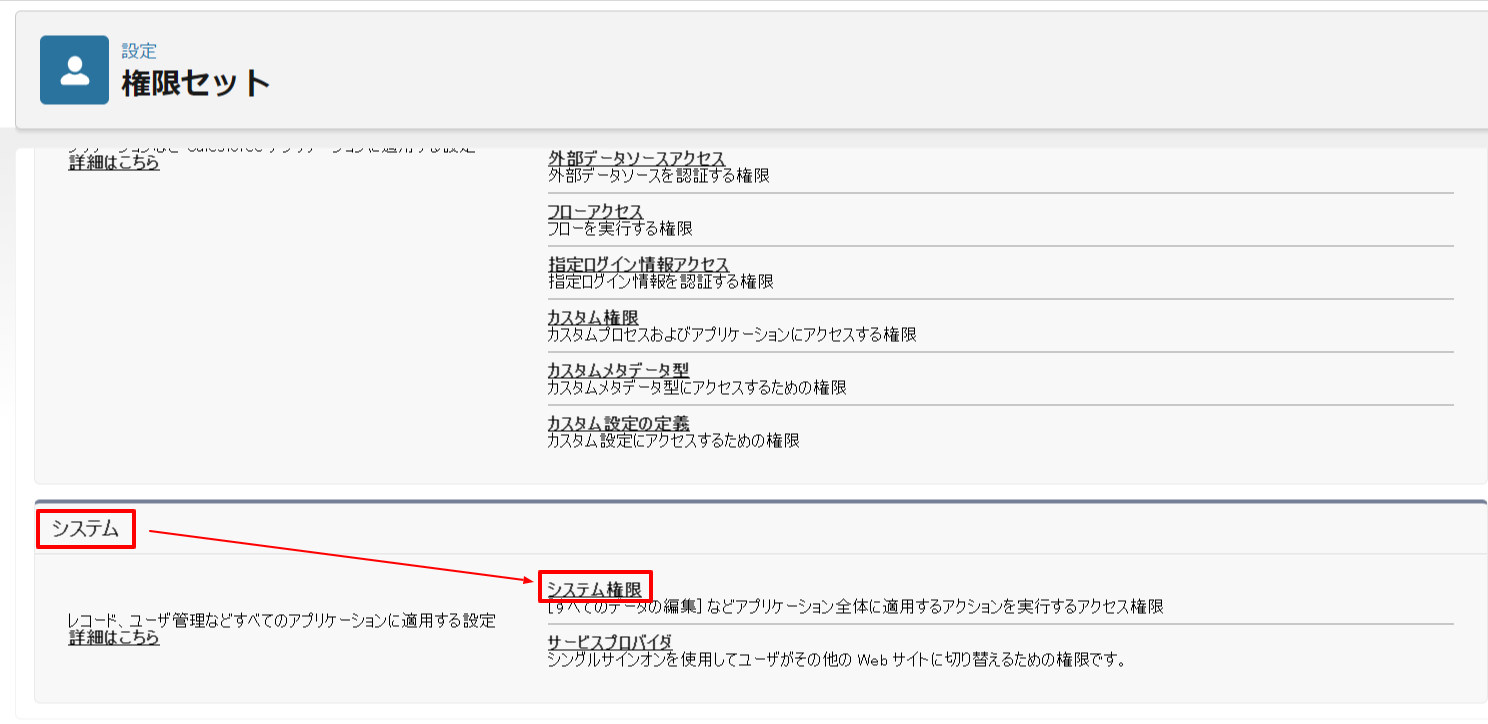Click 詳細はこちら link in システム section
This screenshot has height=724, width=1488.
click(114, 638)
